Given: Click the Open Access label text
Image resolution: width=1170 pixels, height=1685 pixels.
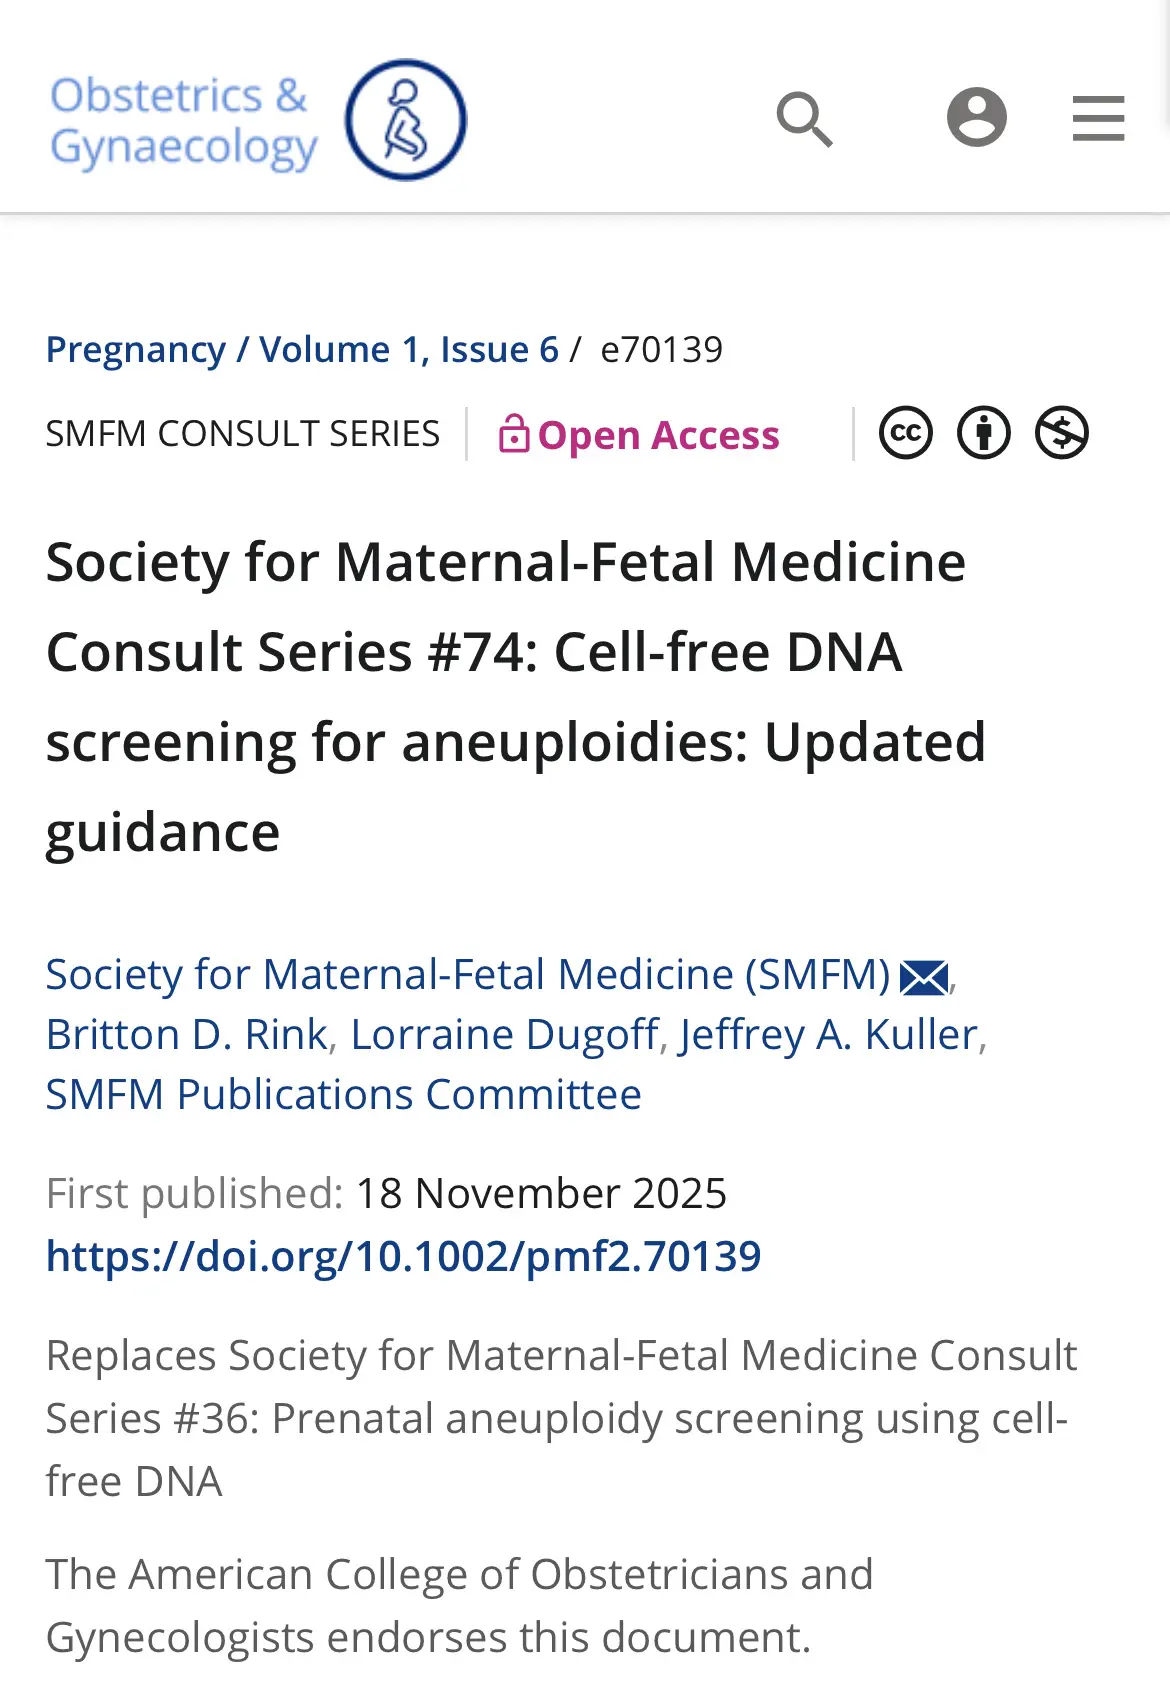Looking at the screenshot, I should coord(658,435).
